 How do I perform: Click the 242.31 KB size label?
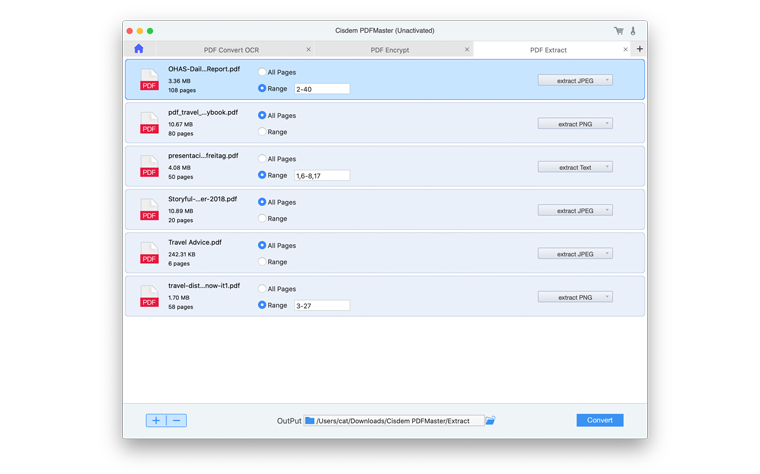tap(182, 254)
